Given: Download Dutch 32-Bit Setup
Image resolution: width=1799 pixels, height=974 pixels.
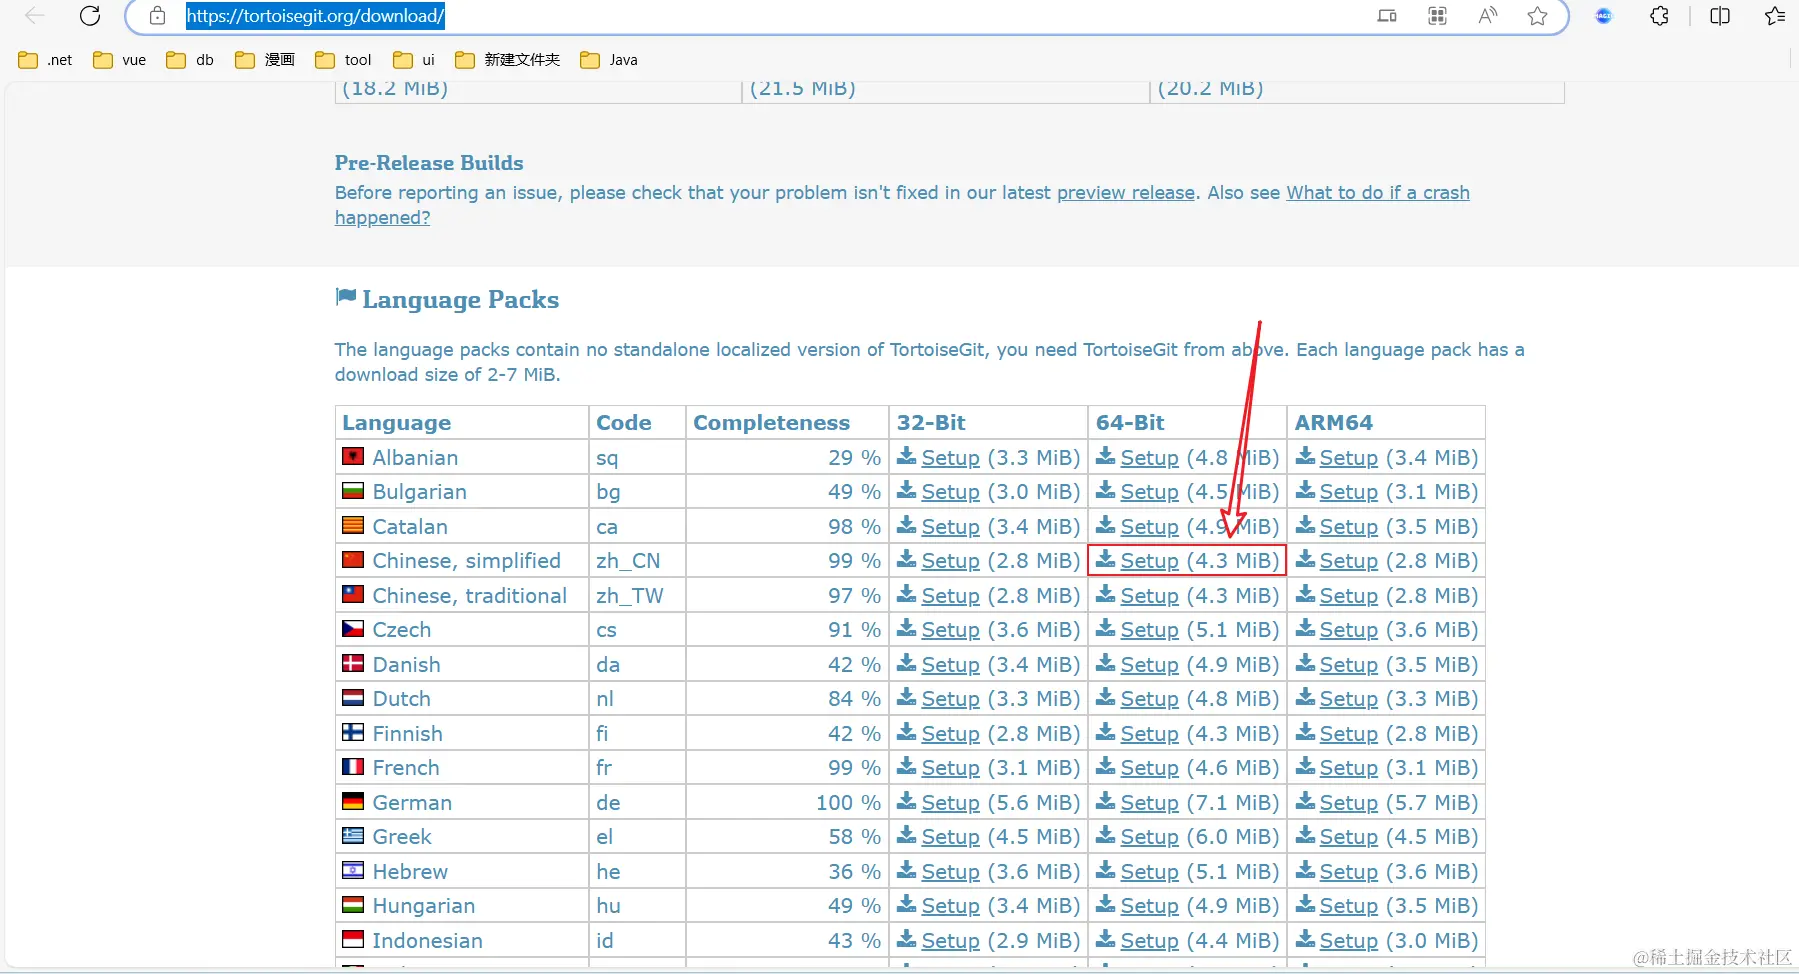Looking at the screenshot, I should tap(951, 699).
